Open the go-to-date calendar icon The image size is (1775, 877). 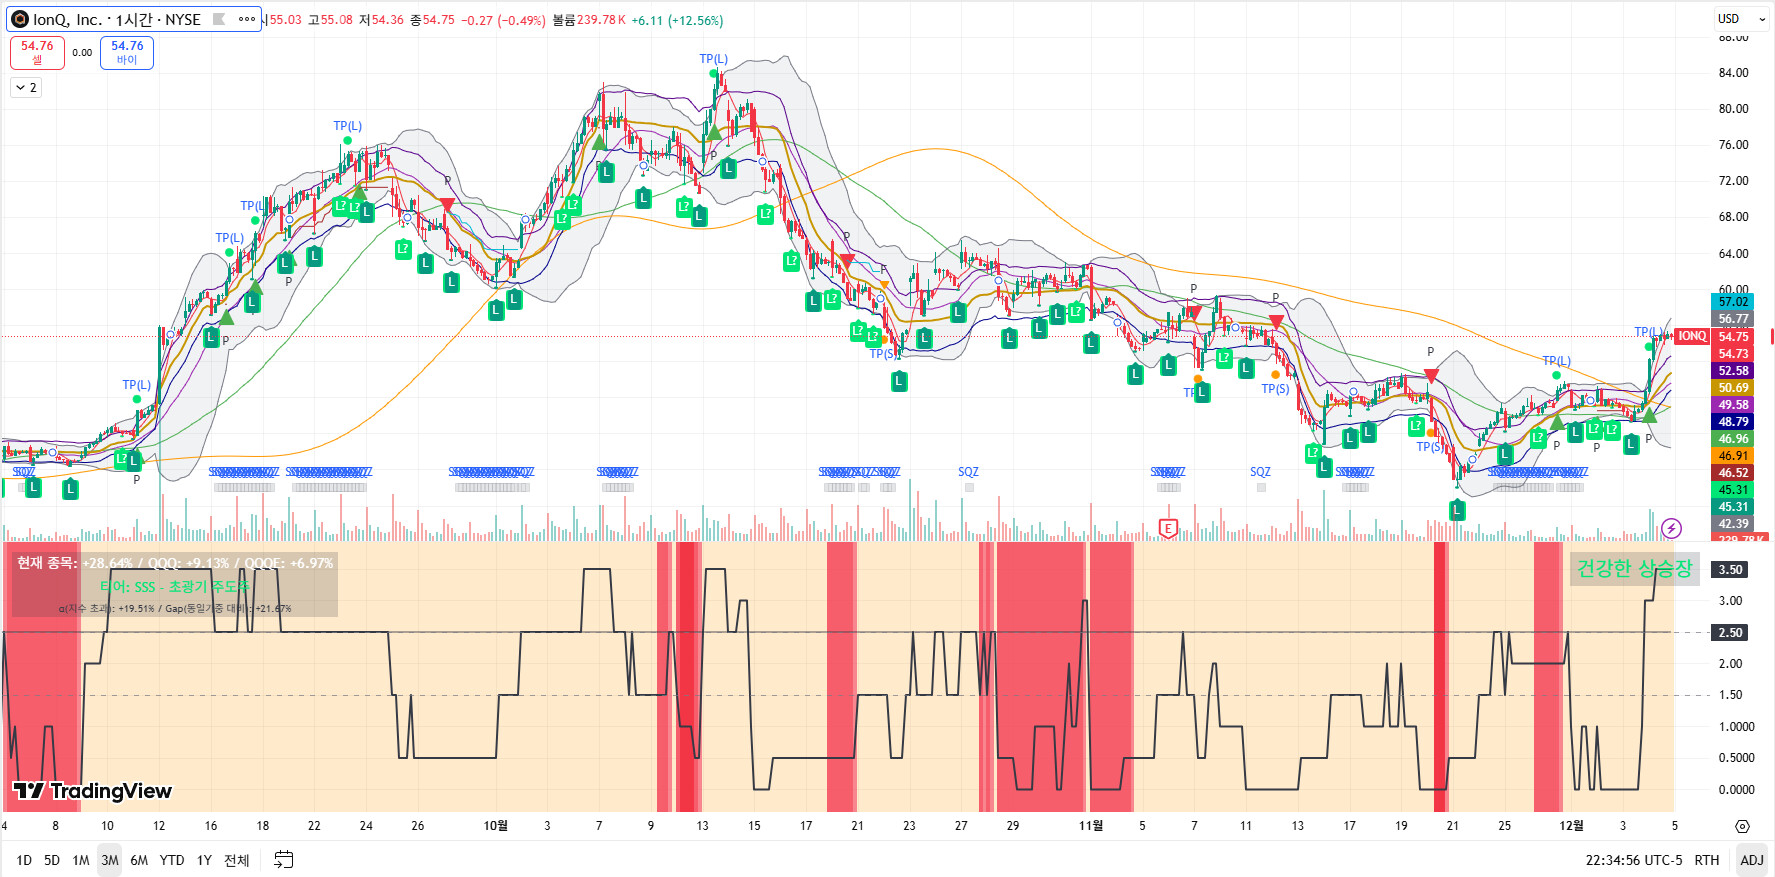284,860
